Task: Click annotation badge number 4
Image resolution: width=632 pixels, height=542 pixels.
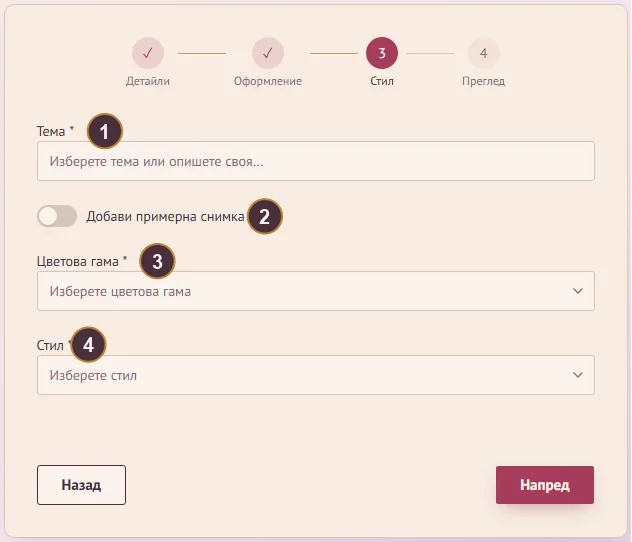Action: tap(89, 345)
